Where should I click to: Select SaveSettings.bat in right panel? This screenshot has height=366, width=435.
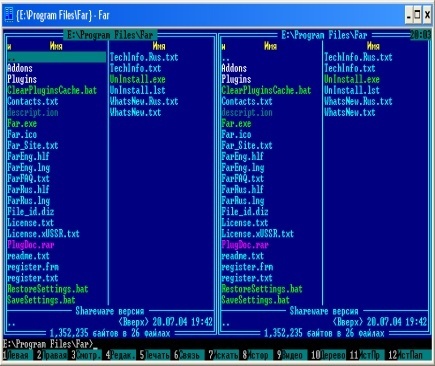(x=256, y=300)
